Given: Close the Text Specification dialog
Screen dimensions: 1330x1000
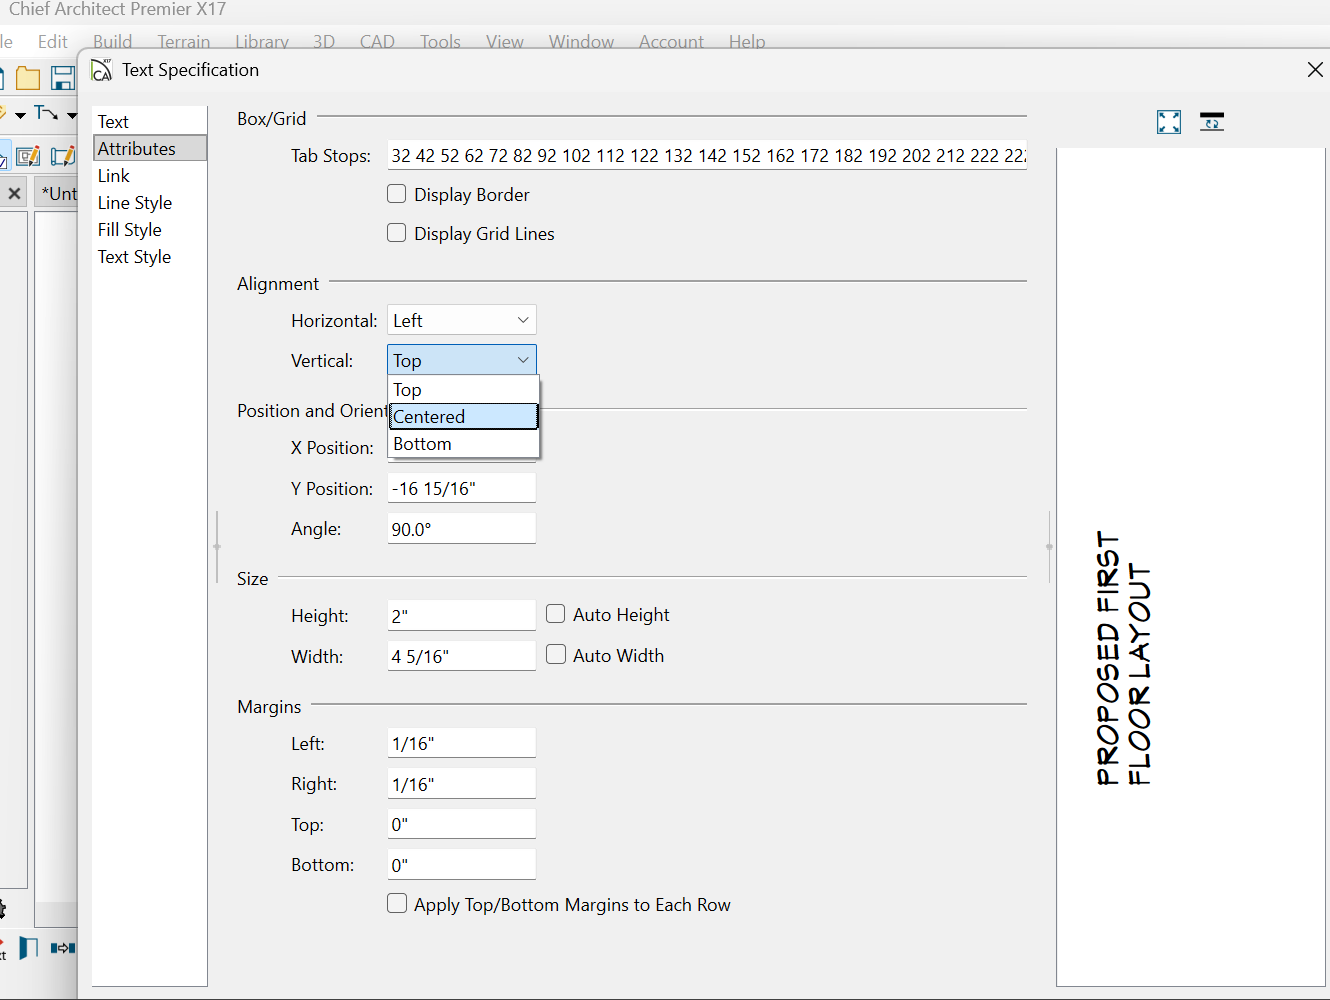Looking at the screenshot, I should (x=1315, y=70).
